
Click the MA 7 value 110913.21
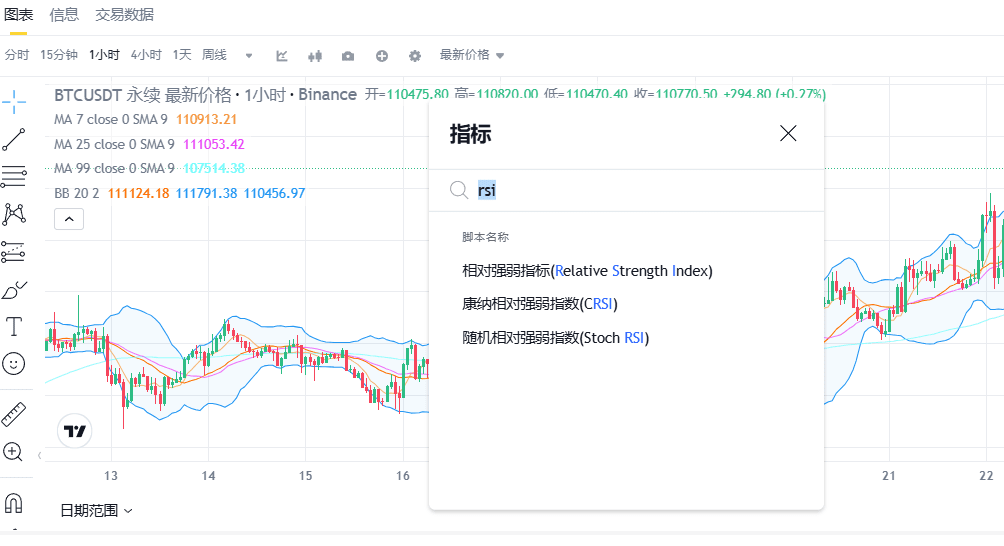click(x=207, y=120)
